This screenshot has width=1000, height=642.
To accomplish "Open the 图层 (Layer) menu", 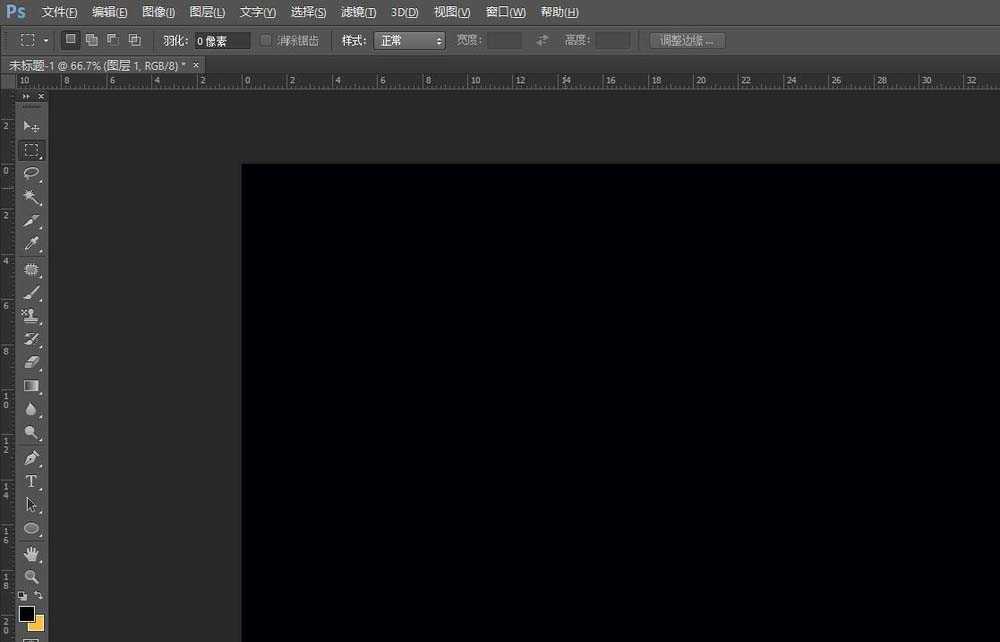I will (x=207, y=12).
